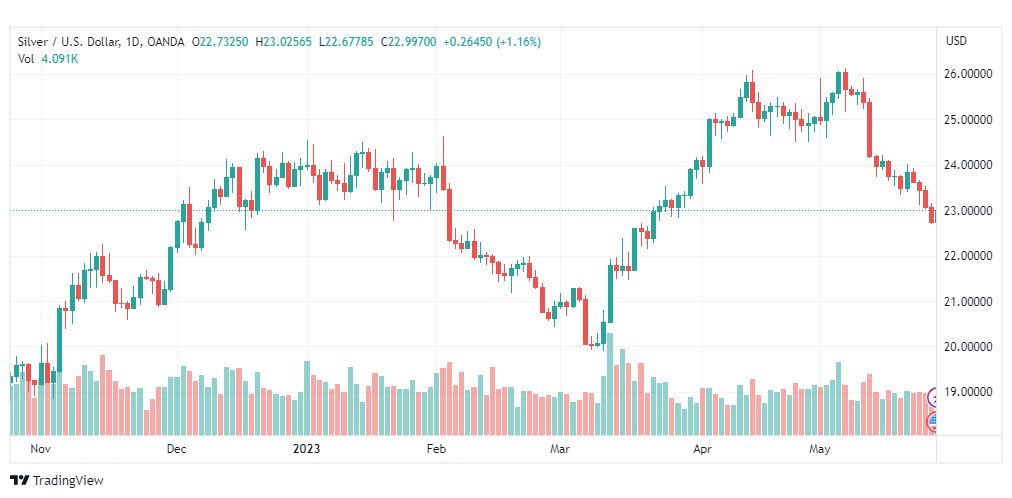Click the +0.26450 (+1.16%) change value
Viewport: 1012px width, 498px height.
tap(492, 42)
